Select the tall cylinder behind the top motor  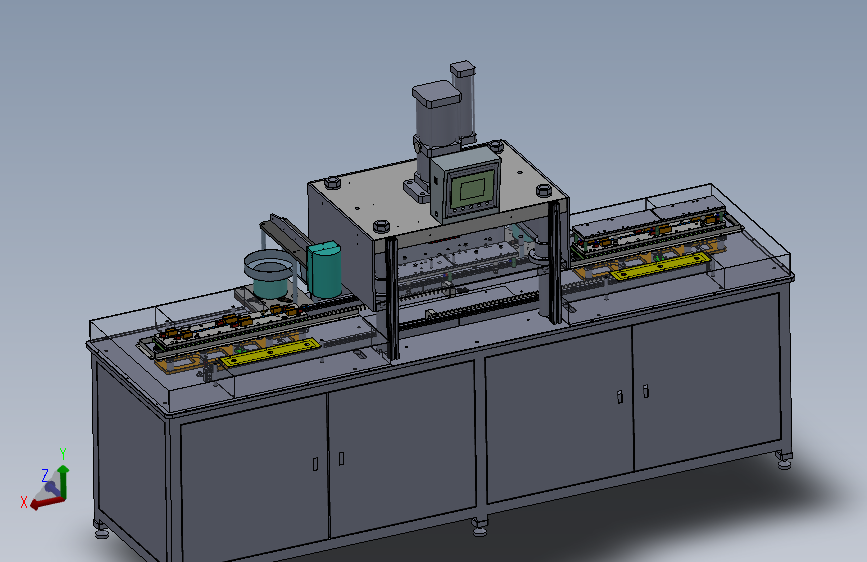pyautogui.click(x=464, y=101)
